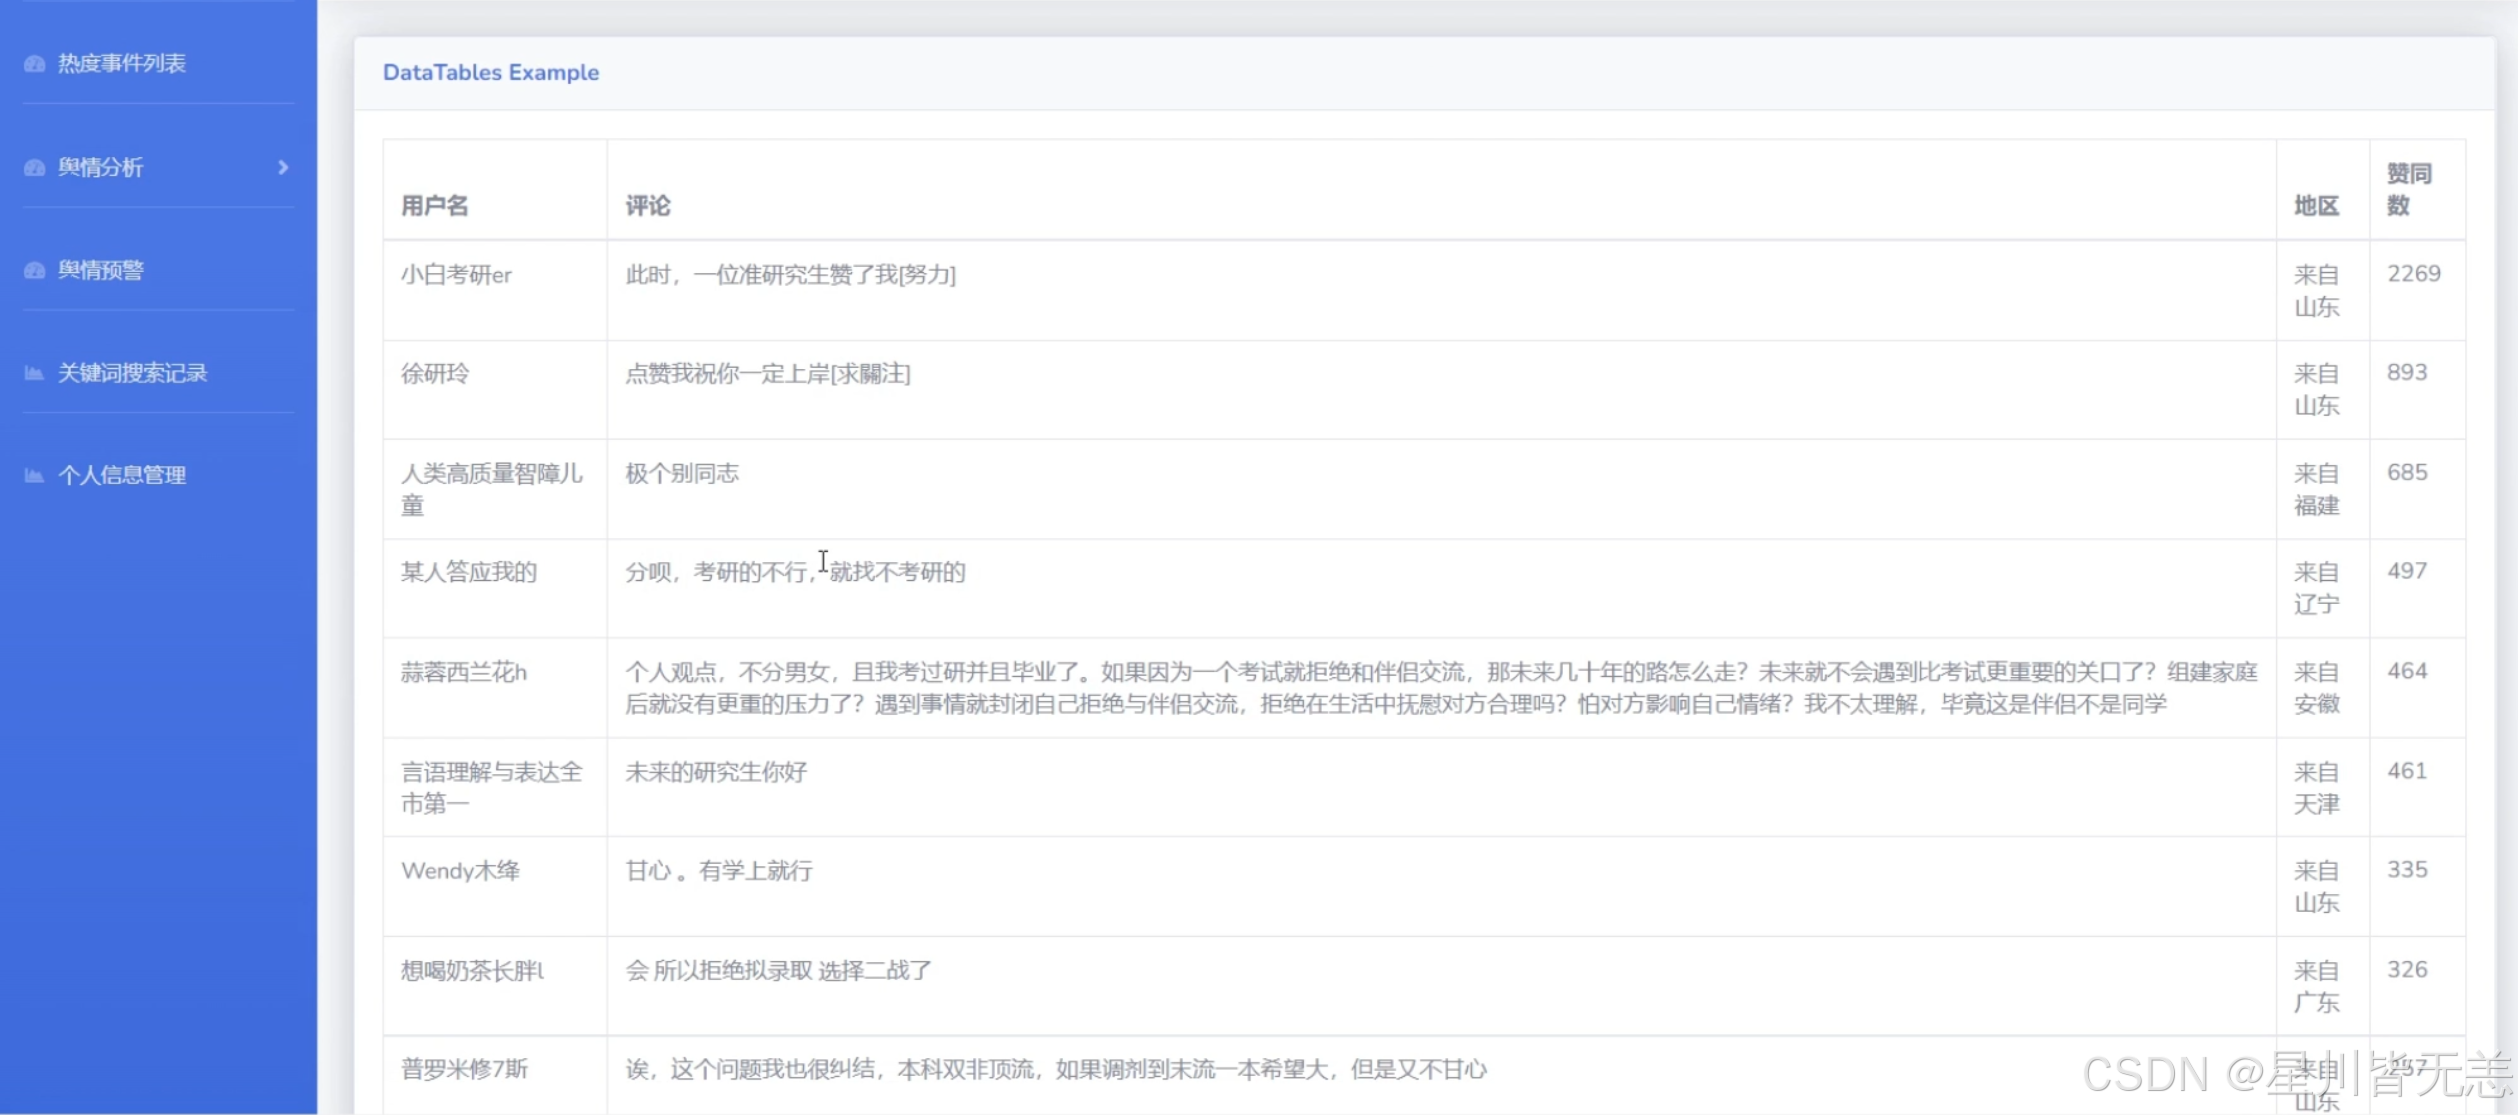Sort table by 评论 column header
This screenshot has height=1115, width=2518.
648,206
